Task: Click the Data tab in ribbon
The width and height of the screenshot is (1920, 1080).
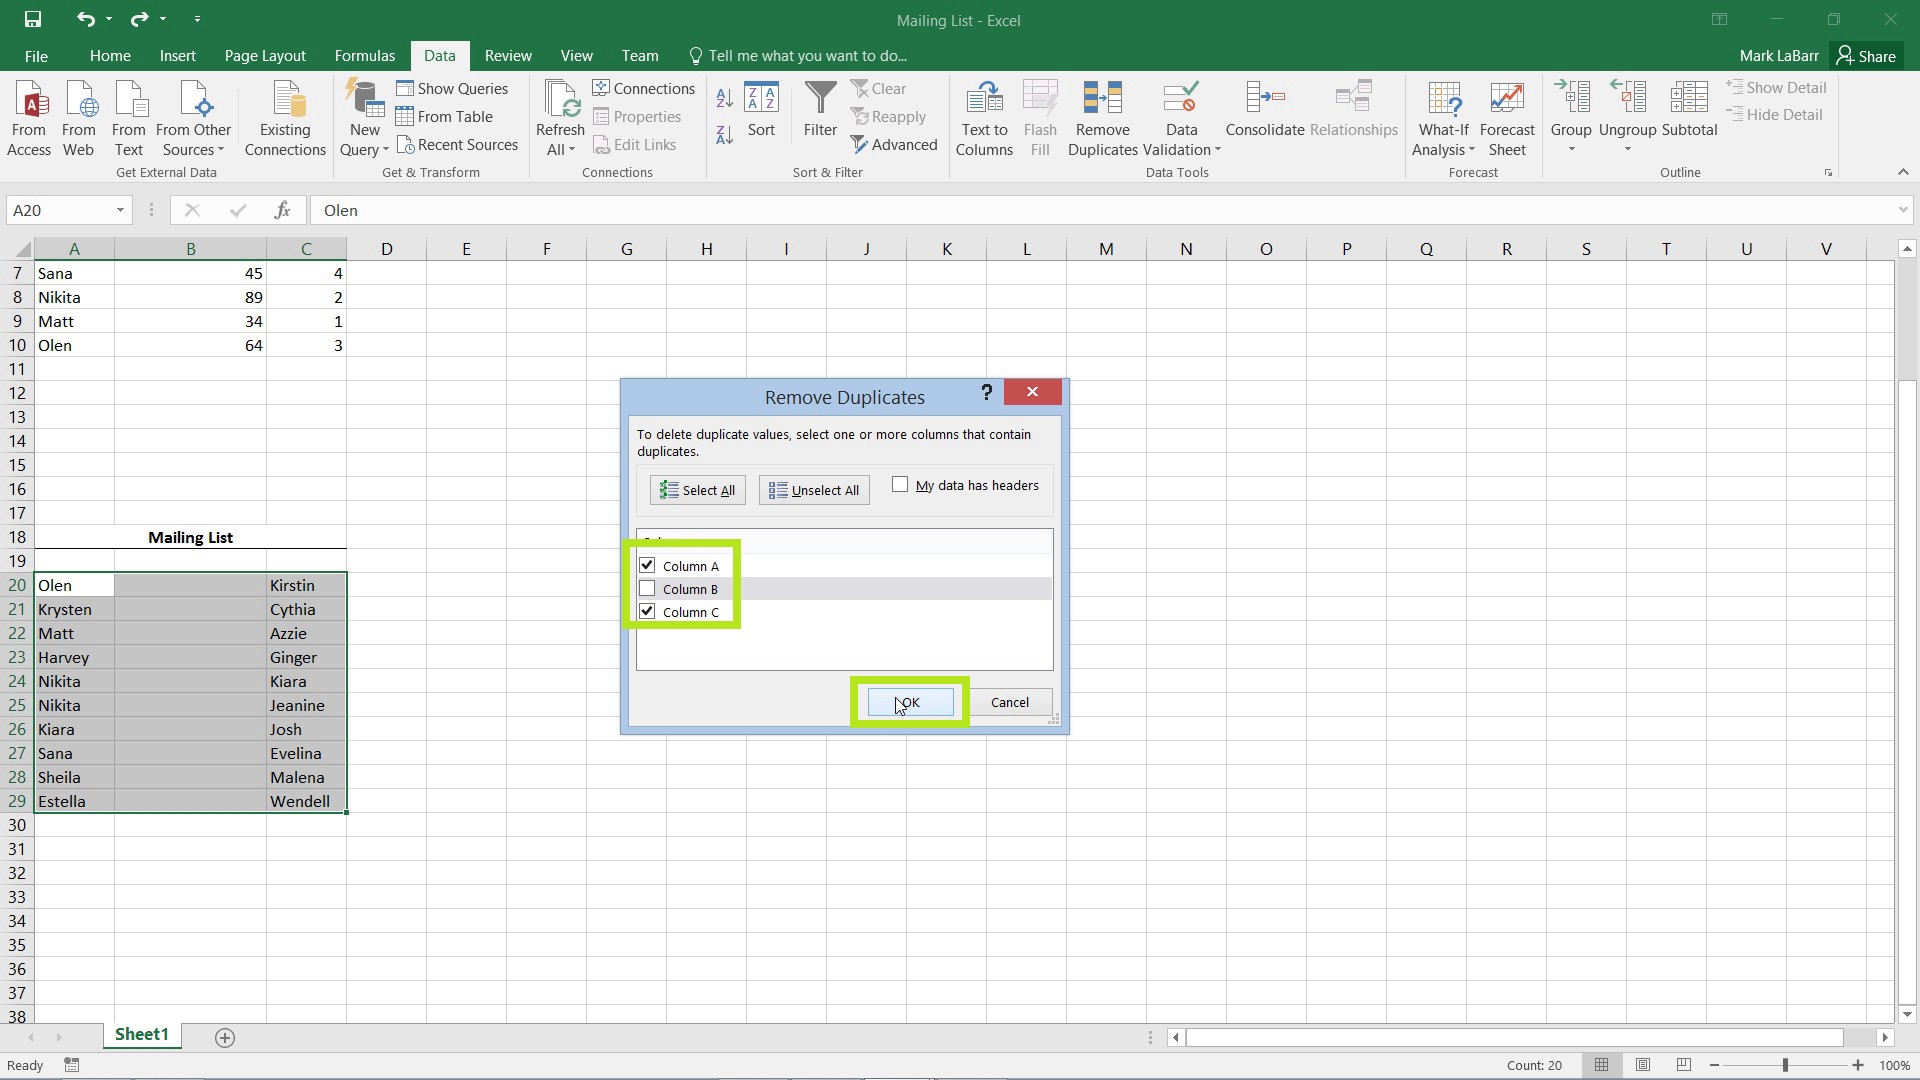Action: [440, 55]
